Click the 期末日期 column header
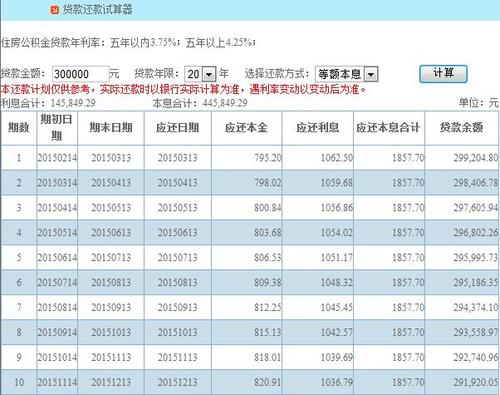The width and height of the screenshot is (500, 395). click(111, 127)
